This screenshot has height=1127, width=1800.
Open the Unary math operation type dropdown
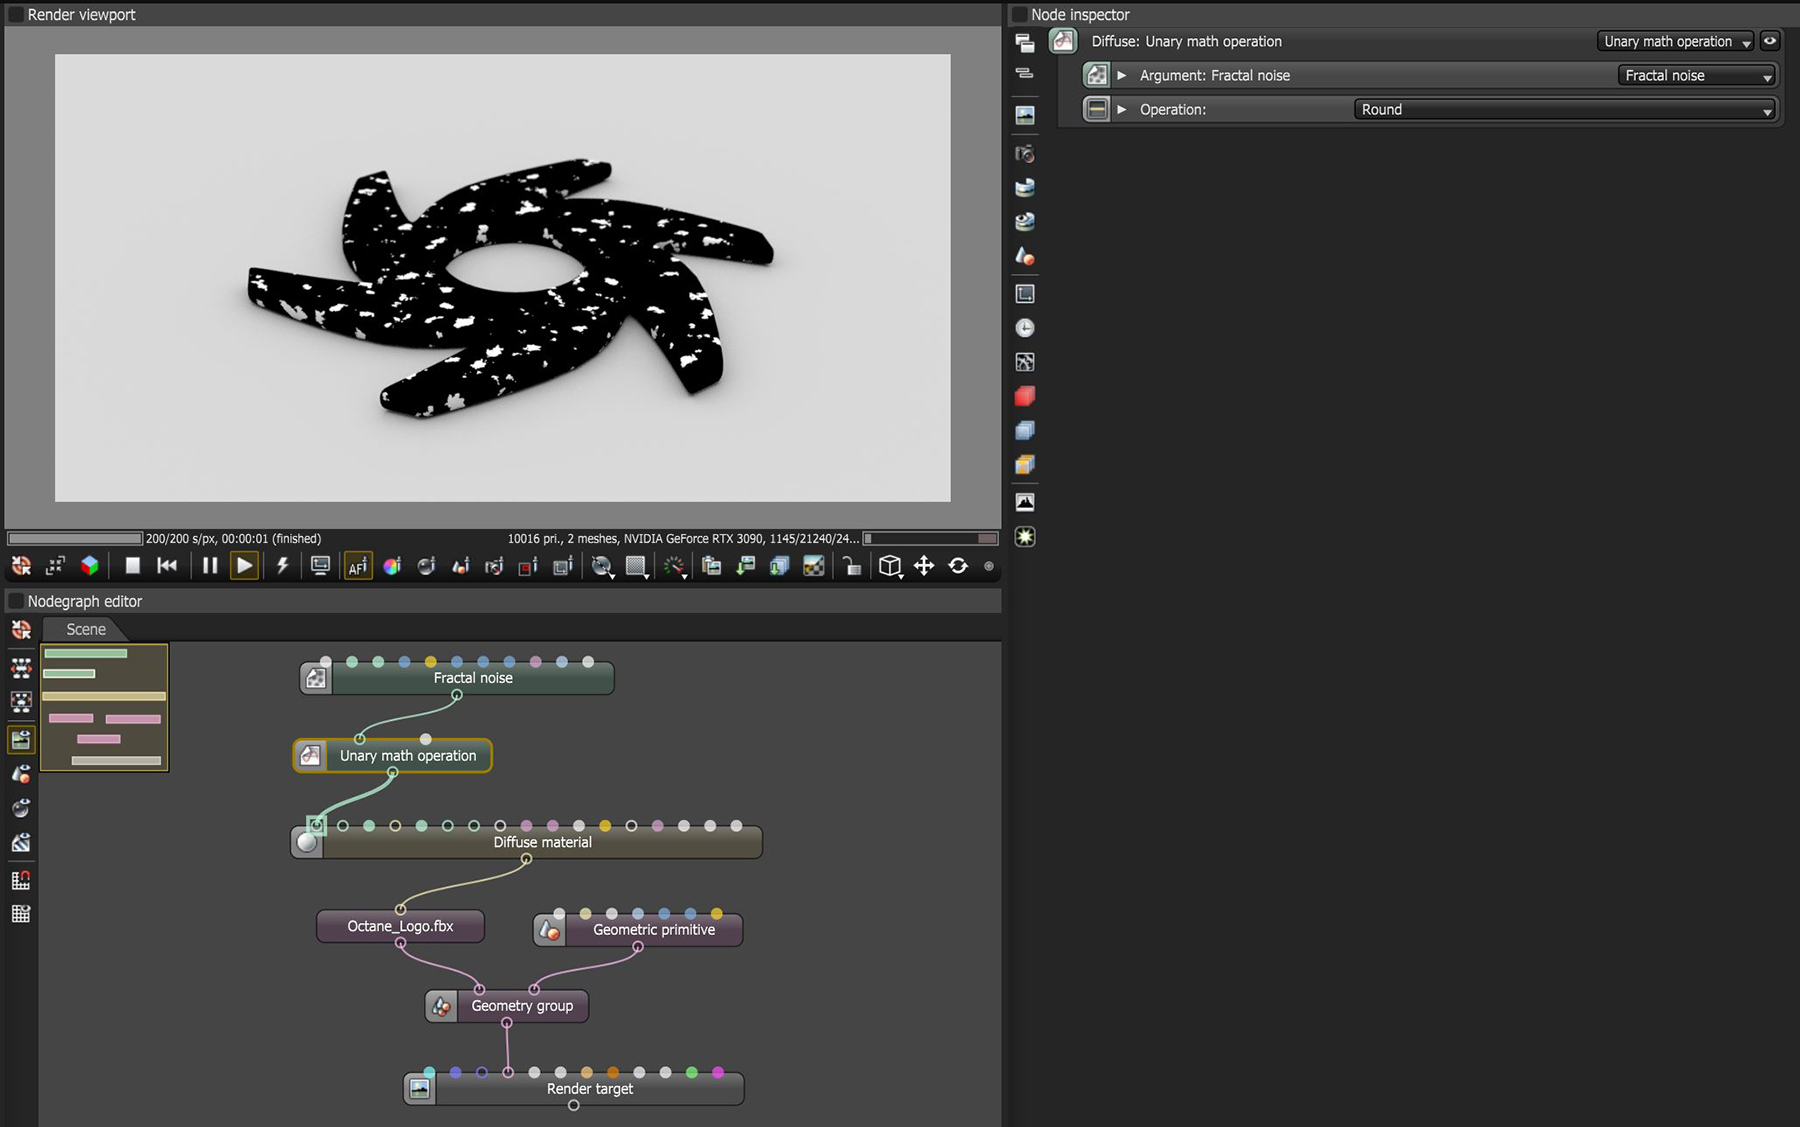[1676, 41]
